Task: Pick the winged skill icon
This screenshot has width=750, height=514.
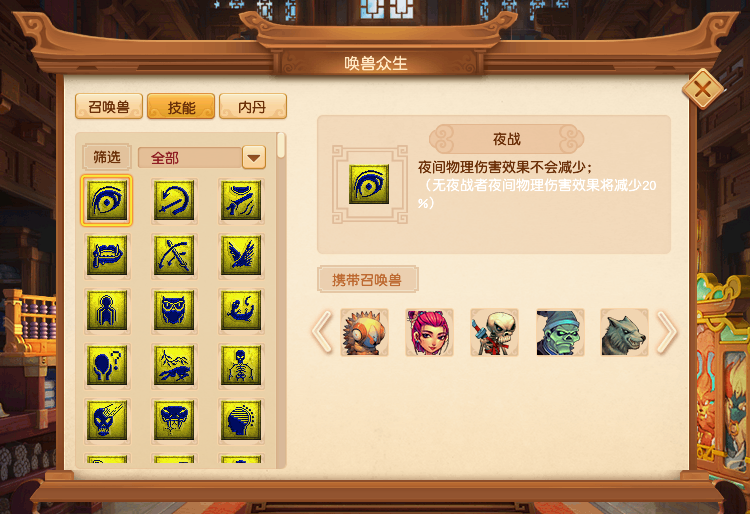Action: tap(242, 255)
